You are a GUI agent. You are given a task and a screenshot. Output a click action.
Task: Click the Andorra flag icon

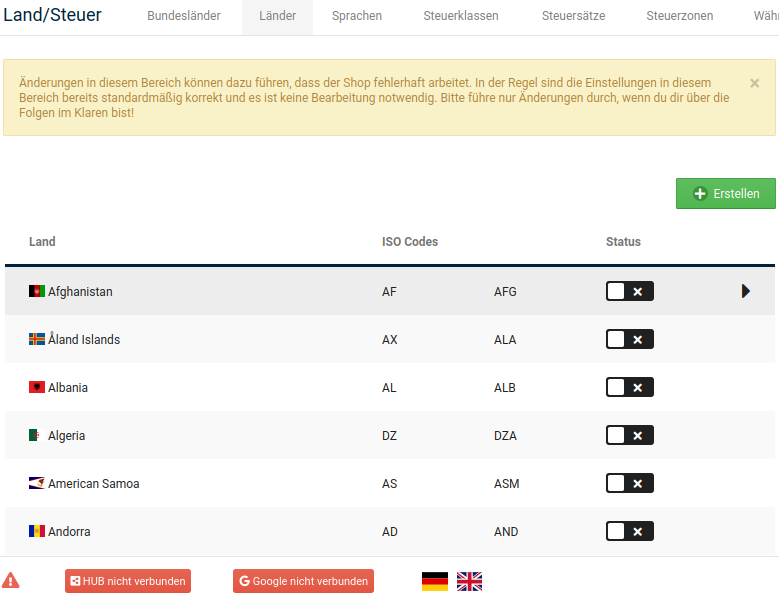tap(37, 531)
